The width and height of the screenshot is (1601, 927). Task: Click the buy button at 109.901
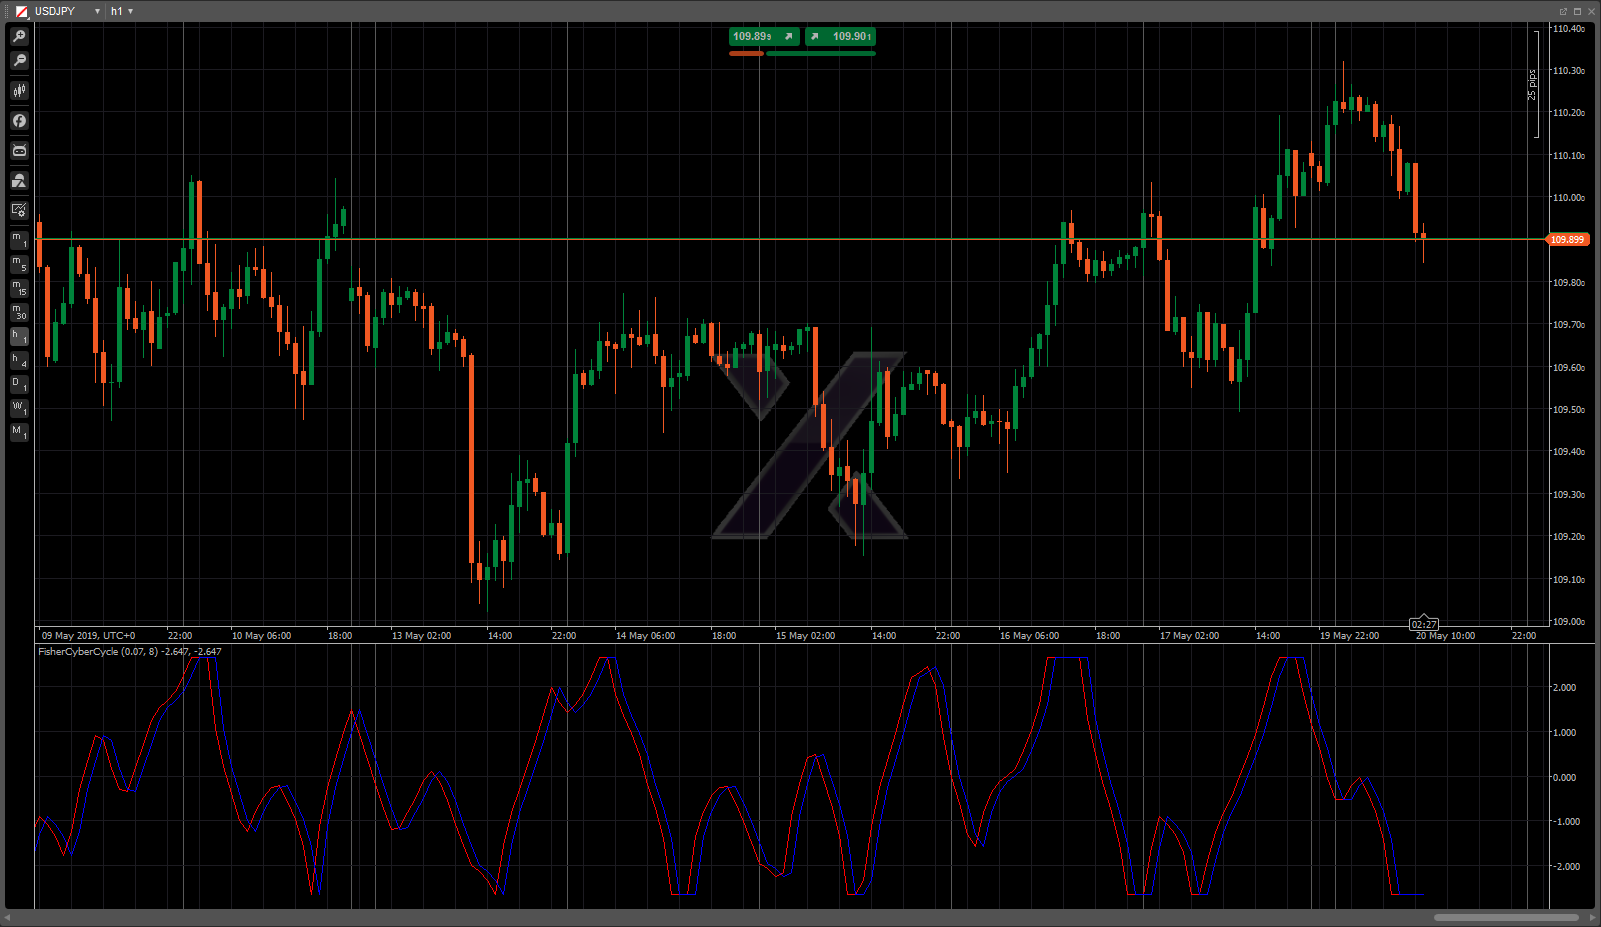(841, 37)
